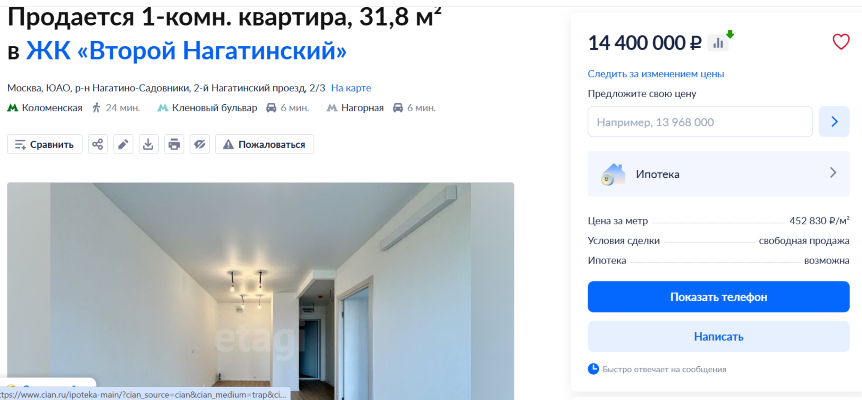862x400 pixels.
Task: Expand the Ипотека section chevron
Action: (833, 173)
